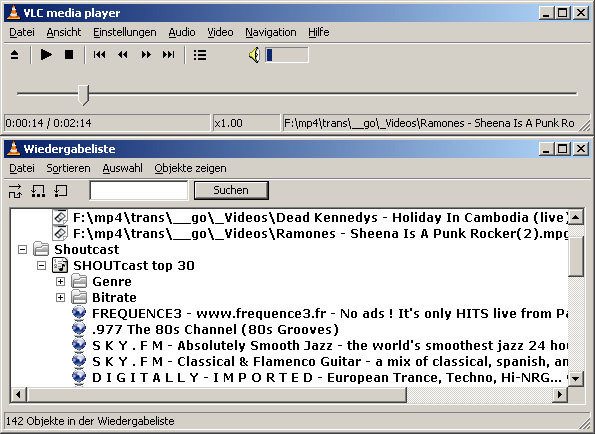Select FREQUENCE3 radio station entry
This screenshot has width=595, height=434.
click(x=330, y=313)
